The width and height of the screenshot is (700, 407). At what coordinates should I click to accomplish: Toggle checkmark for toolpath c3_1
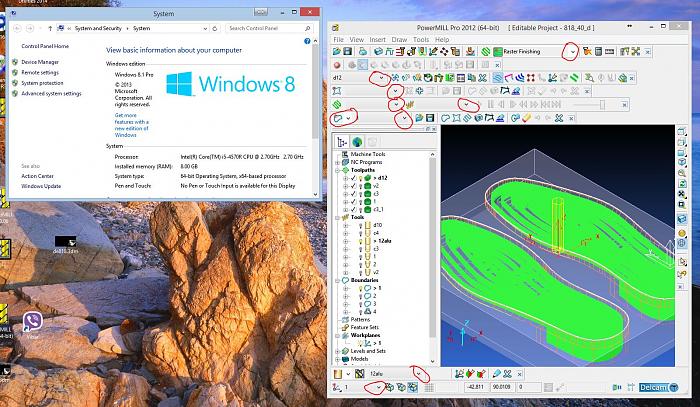(x=353, y=209)
